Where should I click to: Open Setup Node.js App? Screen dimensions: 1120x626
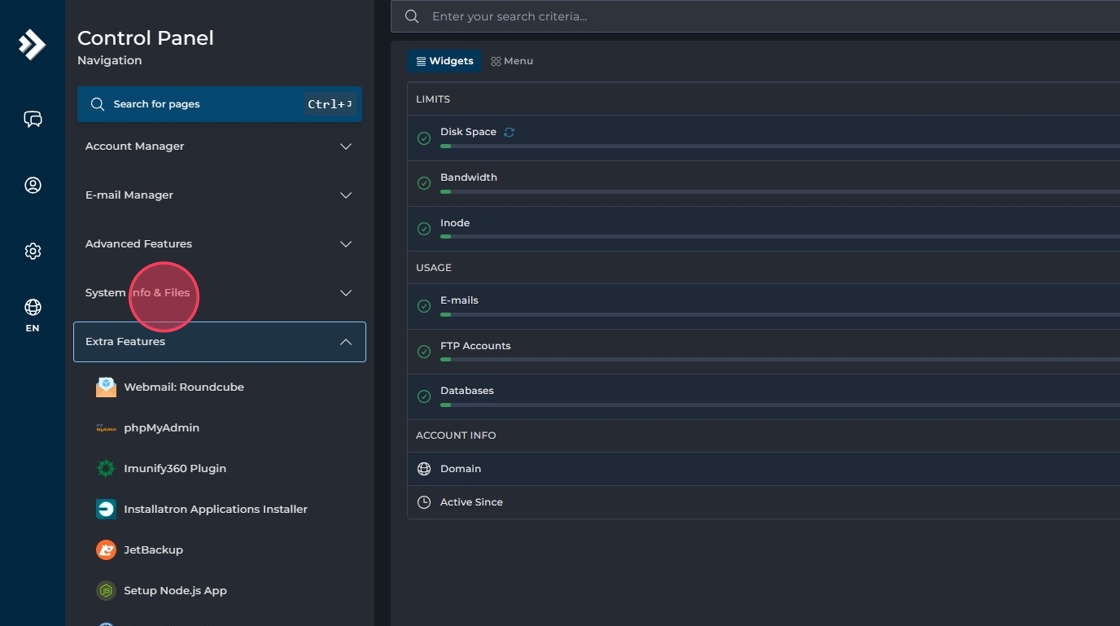175,591
